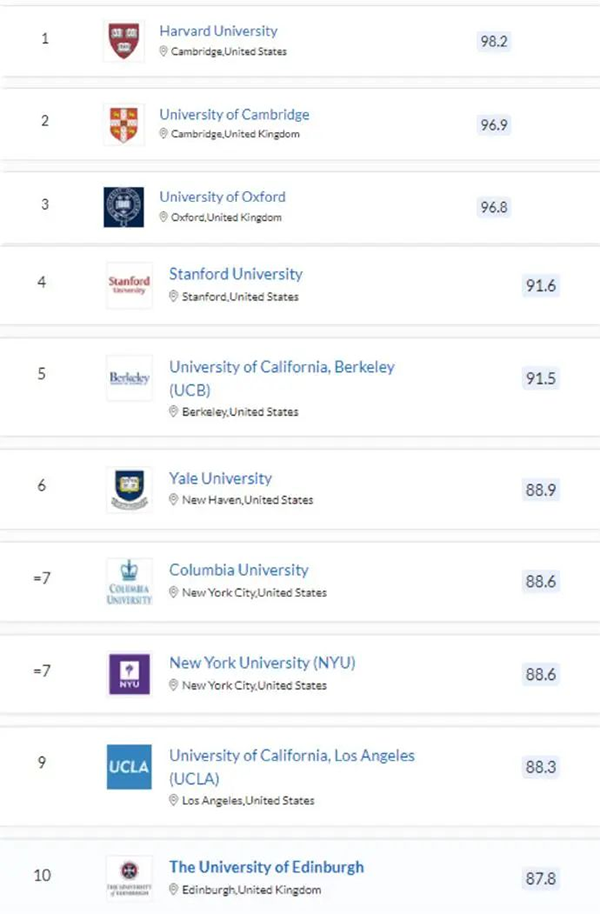Click the University of Cambridge shield logo
This screenshot has height=914, width=600.
click(x=124, y=124)
